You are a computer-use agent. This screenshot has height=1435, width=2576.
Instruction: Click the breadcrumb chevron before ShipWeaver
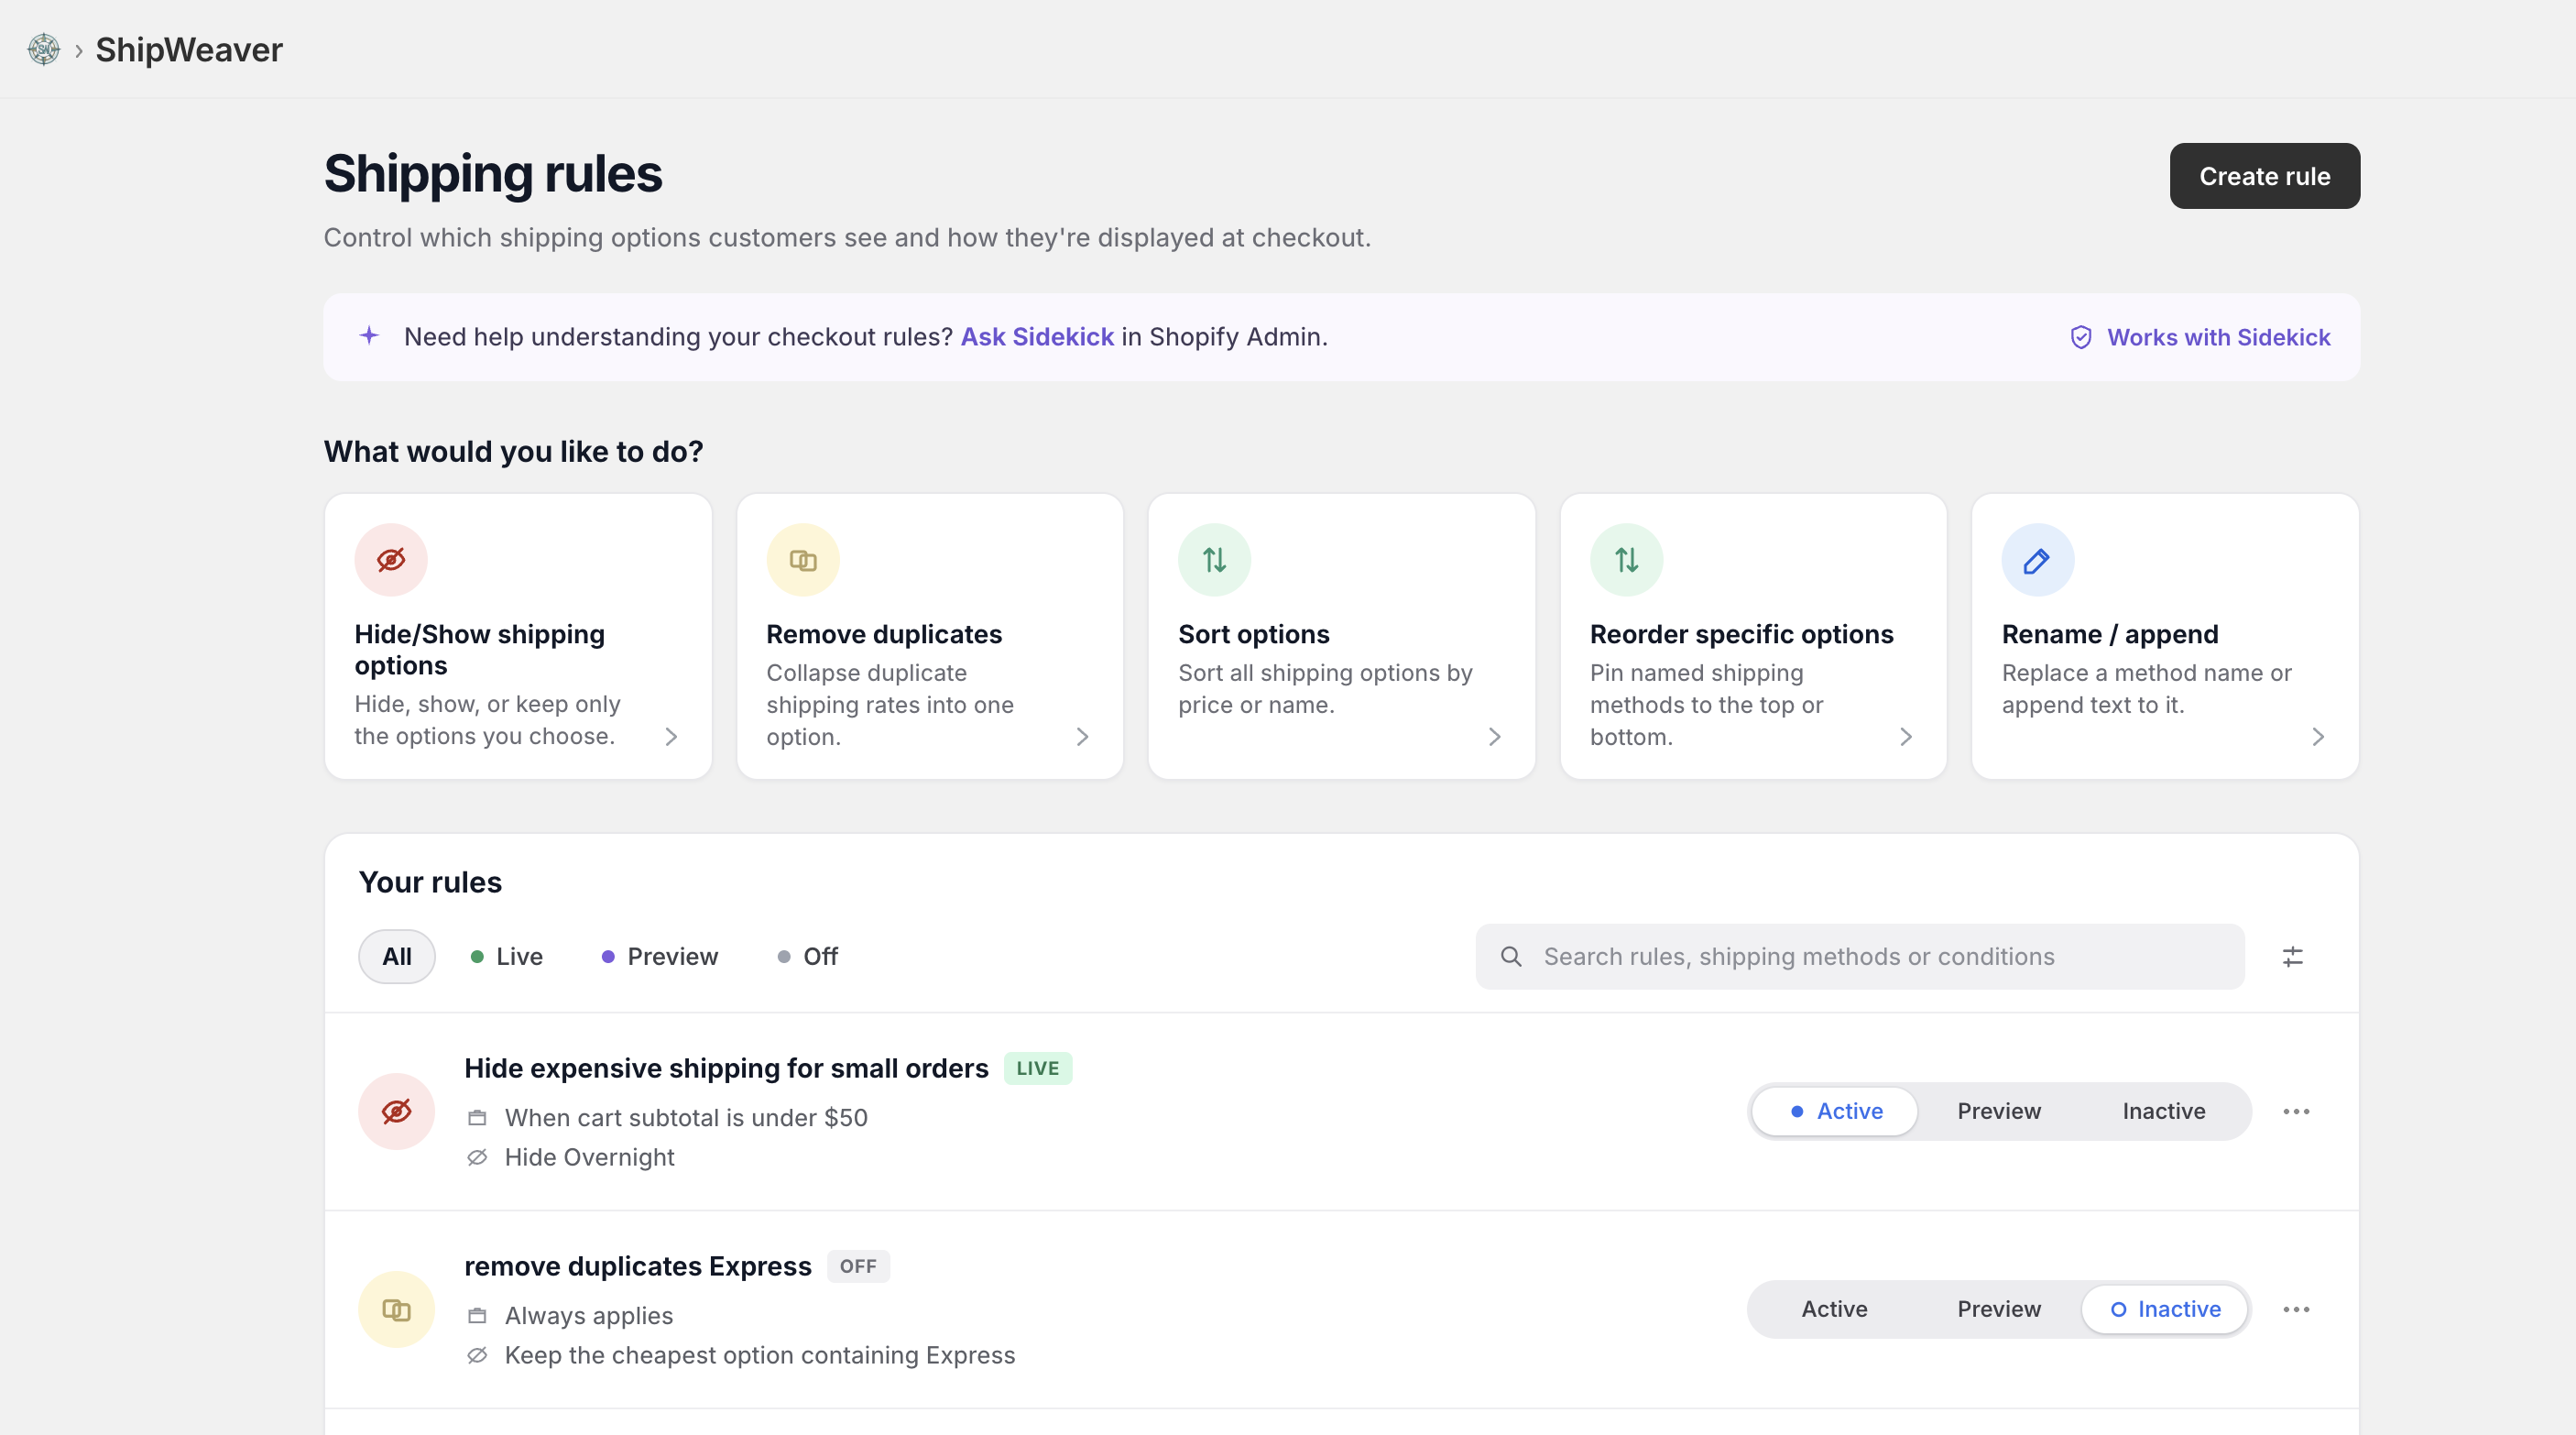[x=79, y=50]
